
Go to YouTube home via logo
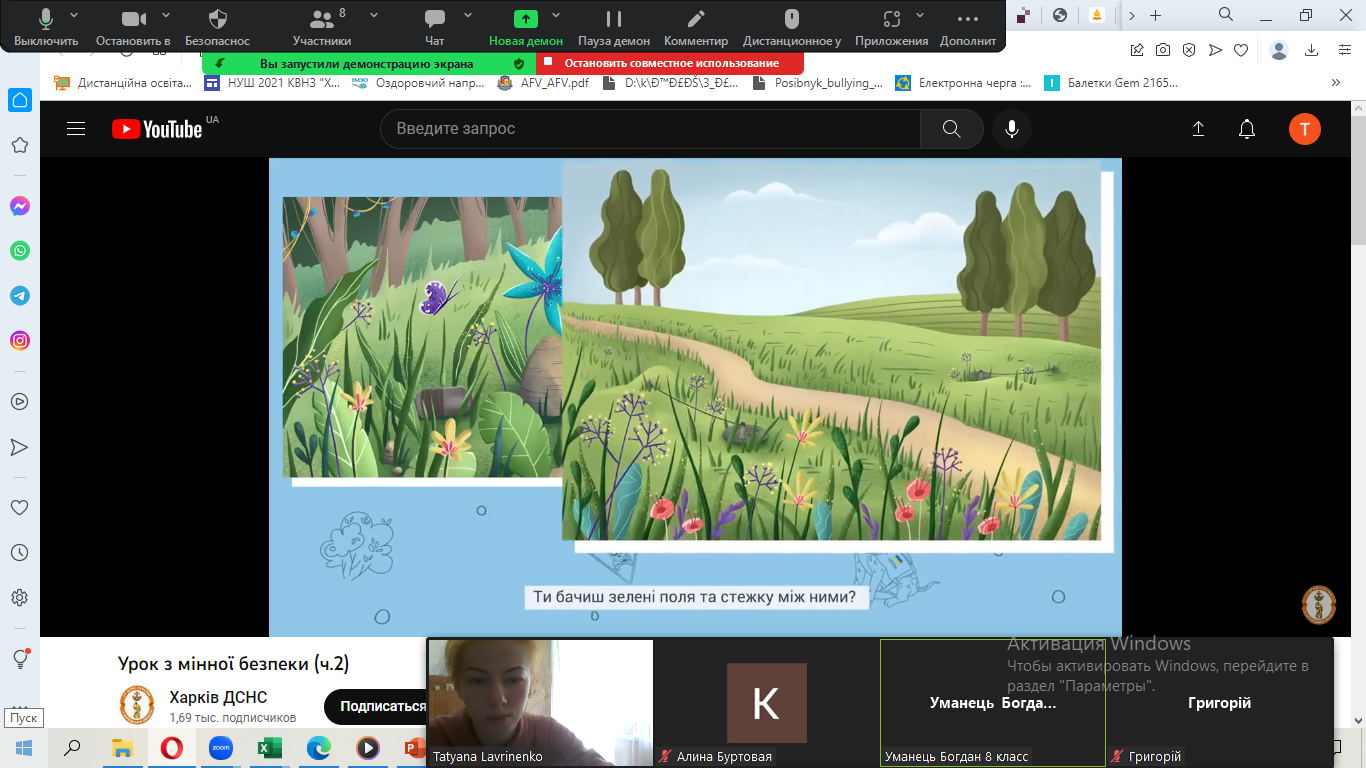(x=157, y=129)
